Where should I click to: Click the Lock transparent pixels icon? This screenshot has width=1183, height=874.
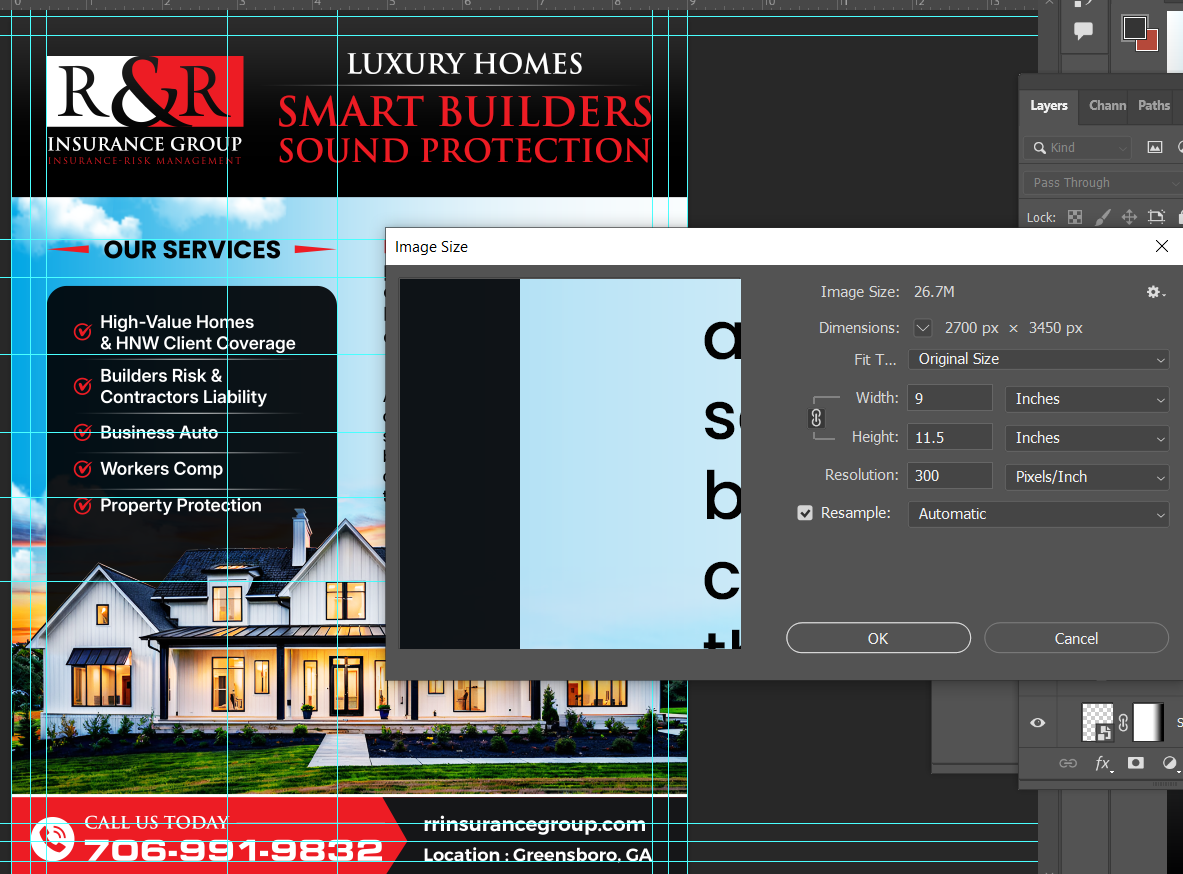[1075, 217]
